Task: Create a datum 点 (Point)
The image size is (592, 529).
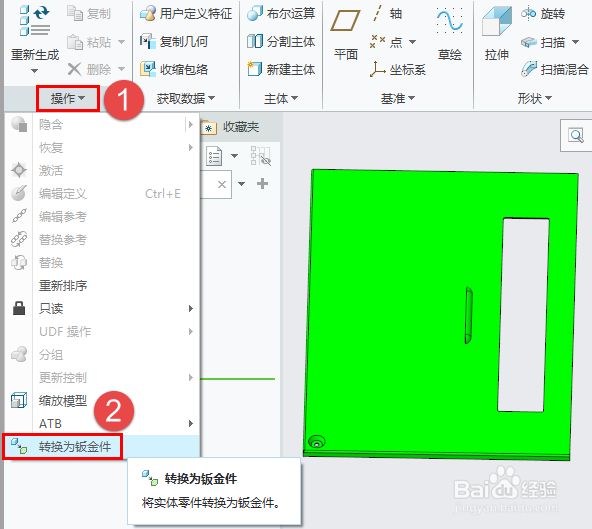Action: [387, 42]
